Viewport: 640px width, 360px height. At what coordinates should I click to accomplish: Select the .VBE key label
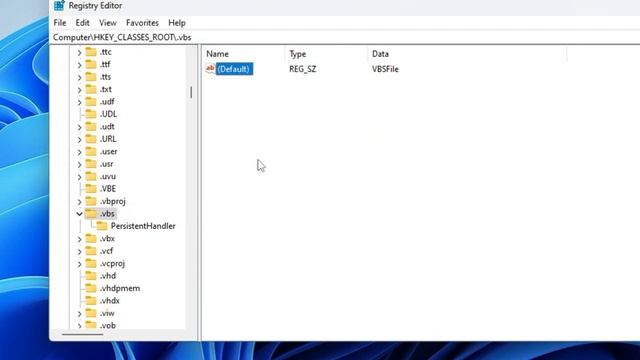(108, 189)
